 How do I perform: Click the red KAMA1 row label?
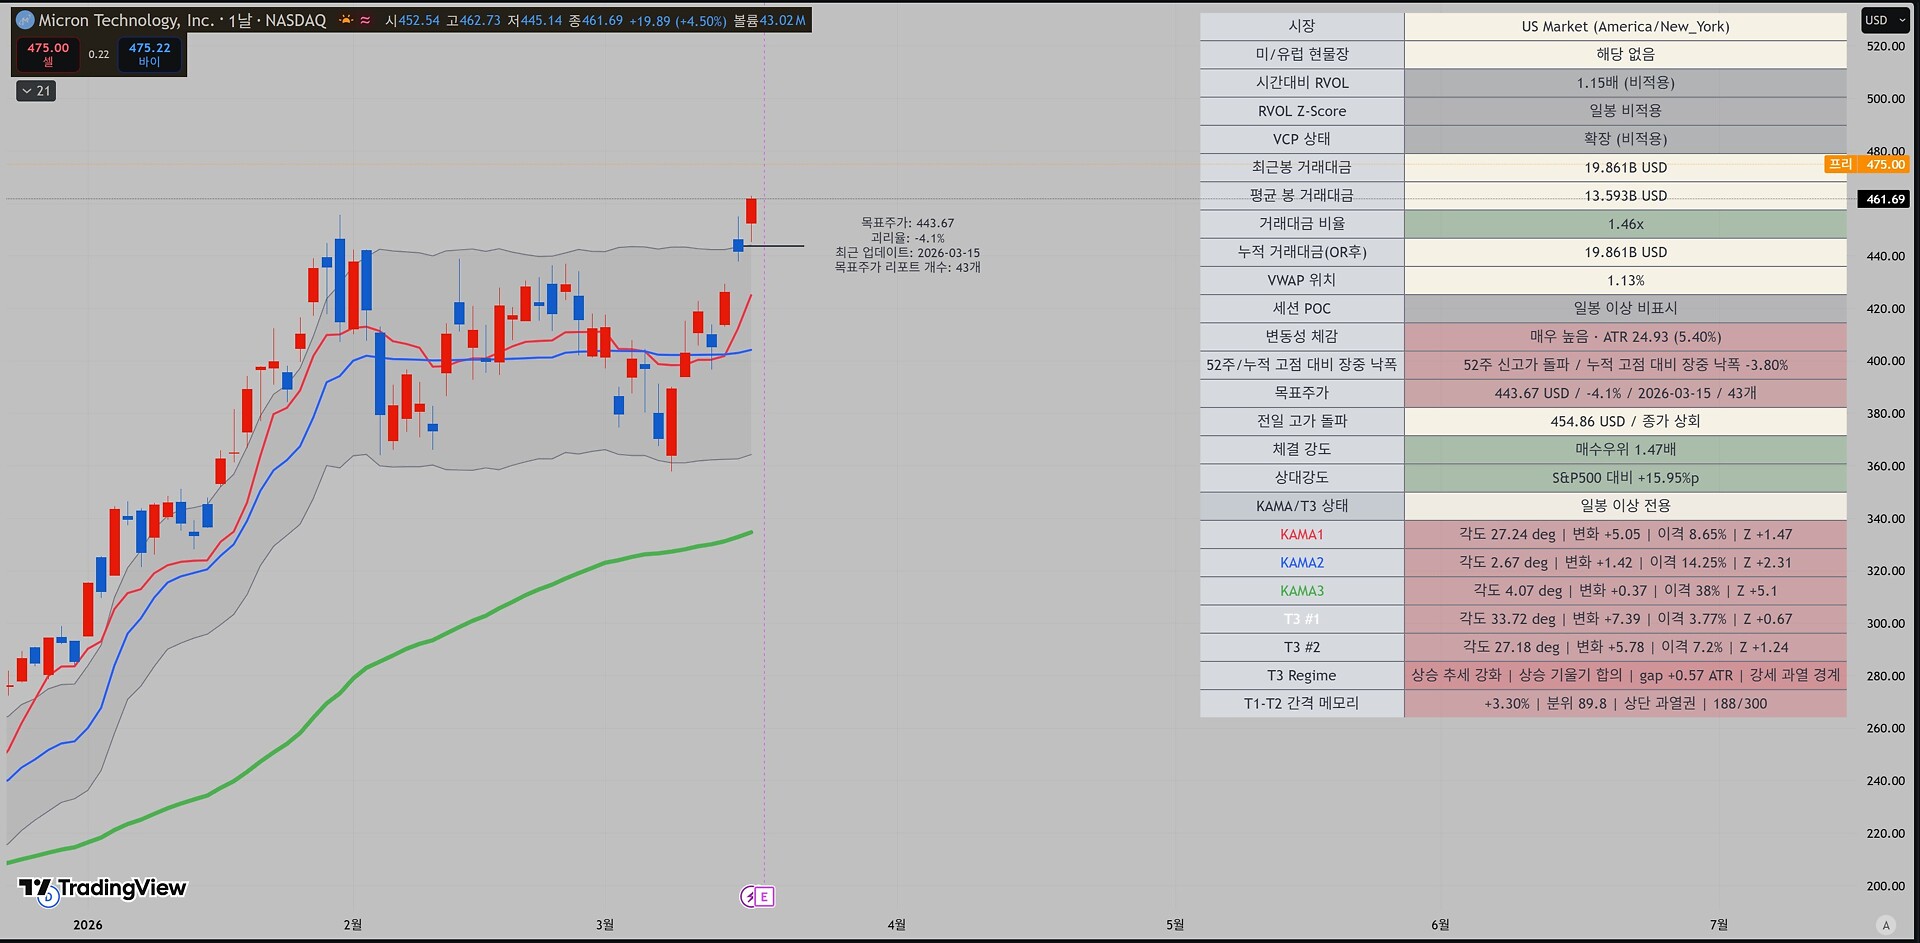point(1302,534)
